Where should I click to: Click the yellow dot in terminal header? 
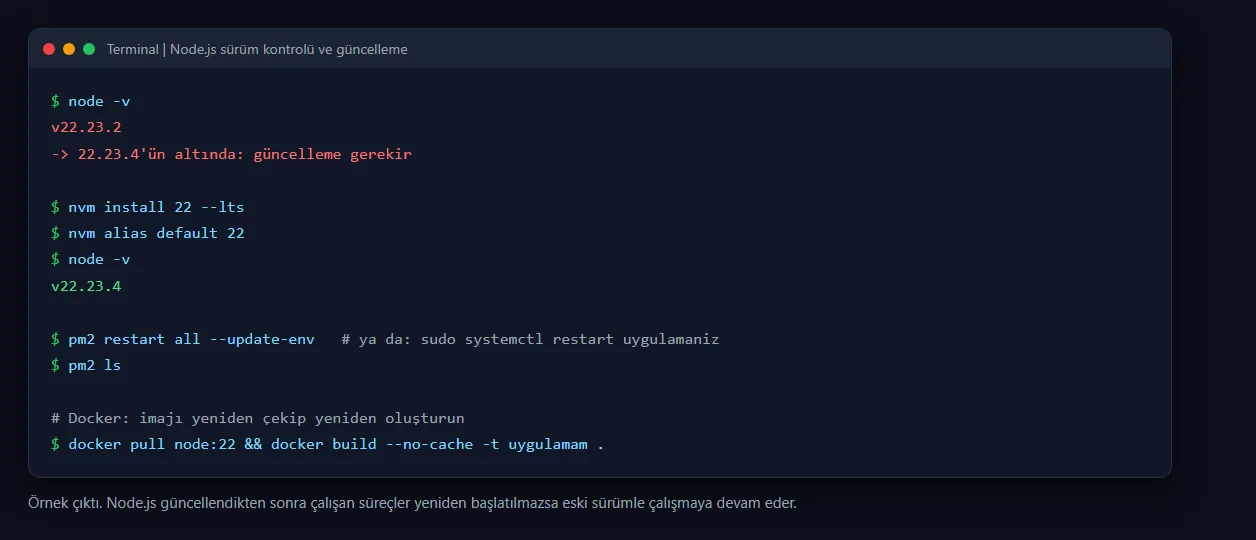[x=69, y=49]
